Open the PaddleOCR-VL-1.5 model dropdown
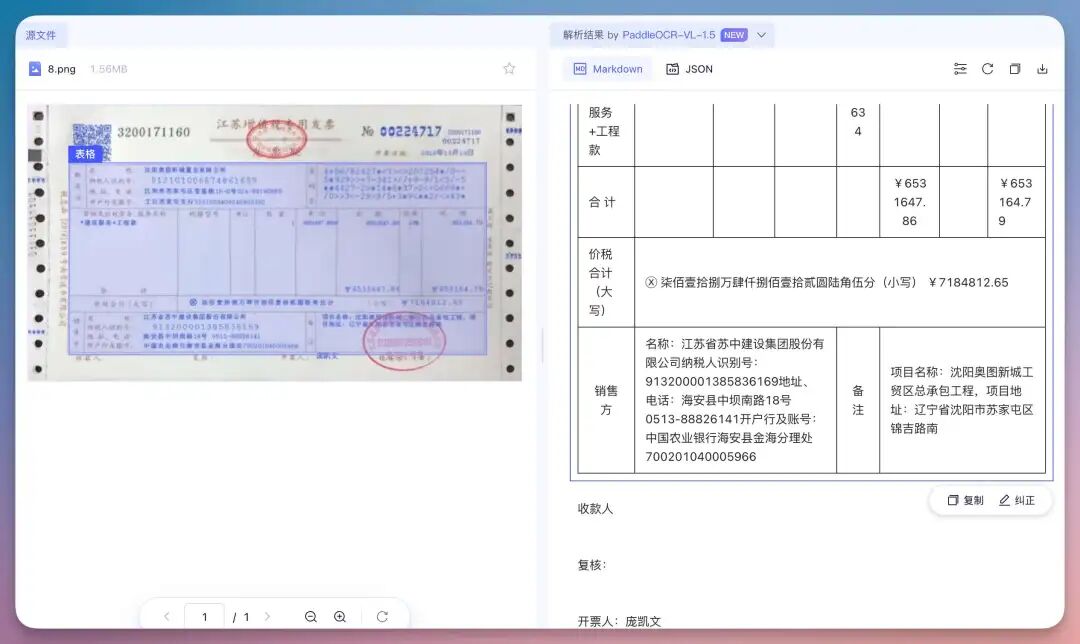1080x644 pixels. [x=760, y=34]
